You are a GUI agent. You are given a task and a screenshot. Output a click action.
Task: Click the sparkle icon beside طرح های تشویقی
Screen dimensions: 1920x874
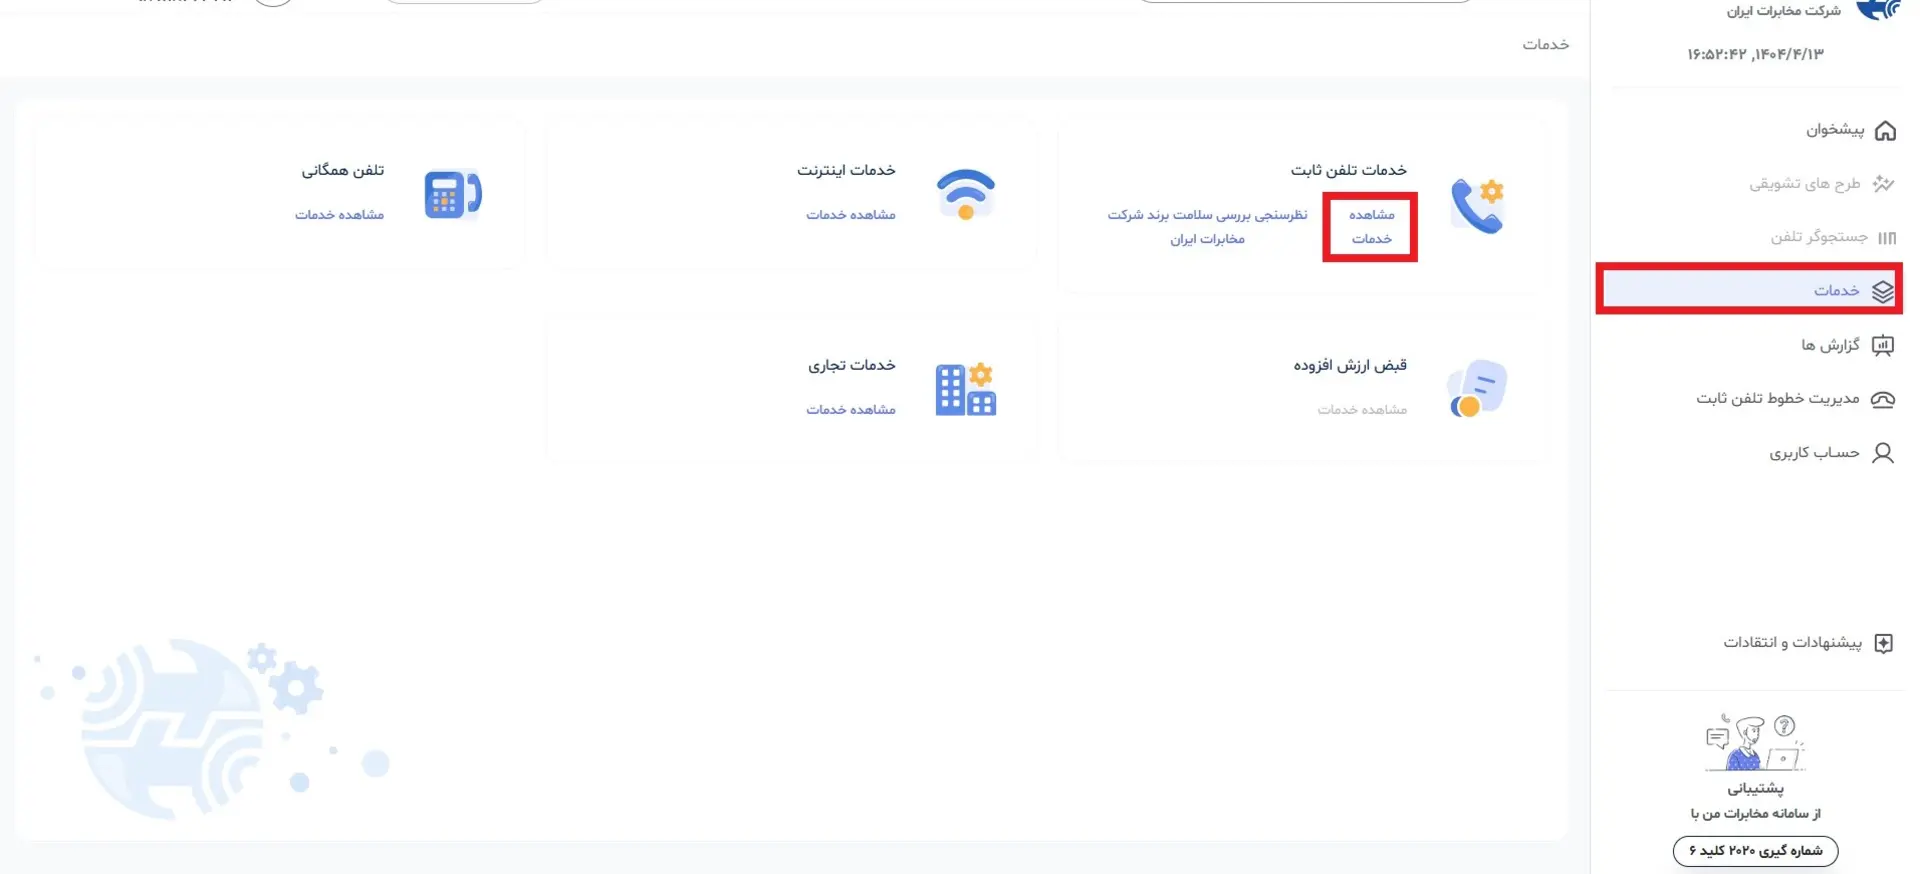coord(1884,183)
